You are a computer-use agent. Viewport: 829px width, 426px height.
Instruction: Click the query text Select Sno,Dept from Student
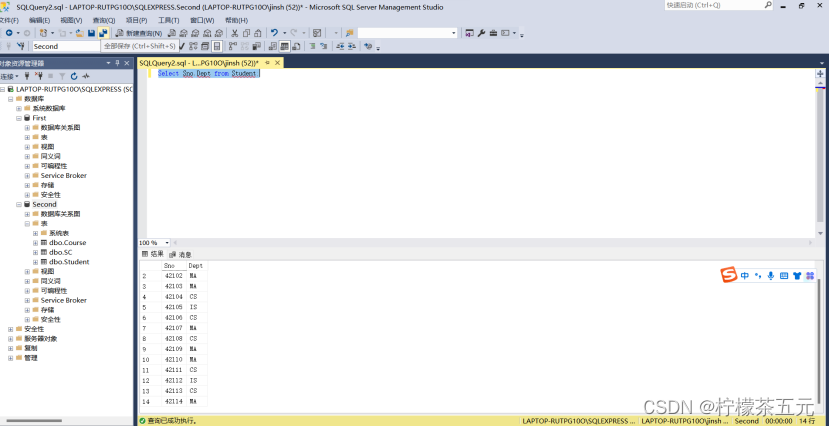[x=207, y=73]
